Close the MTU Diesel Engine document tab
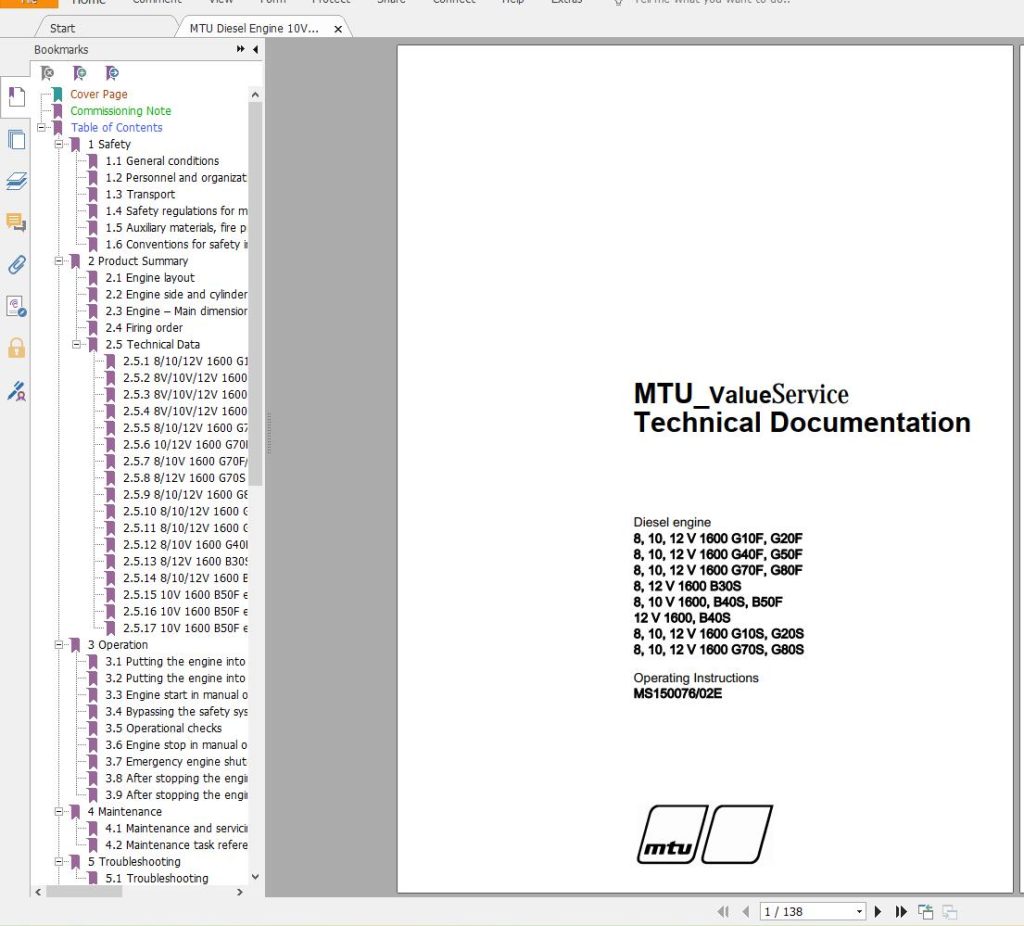 point(338,29)
